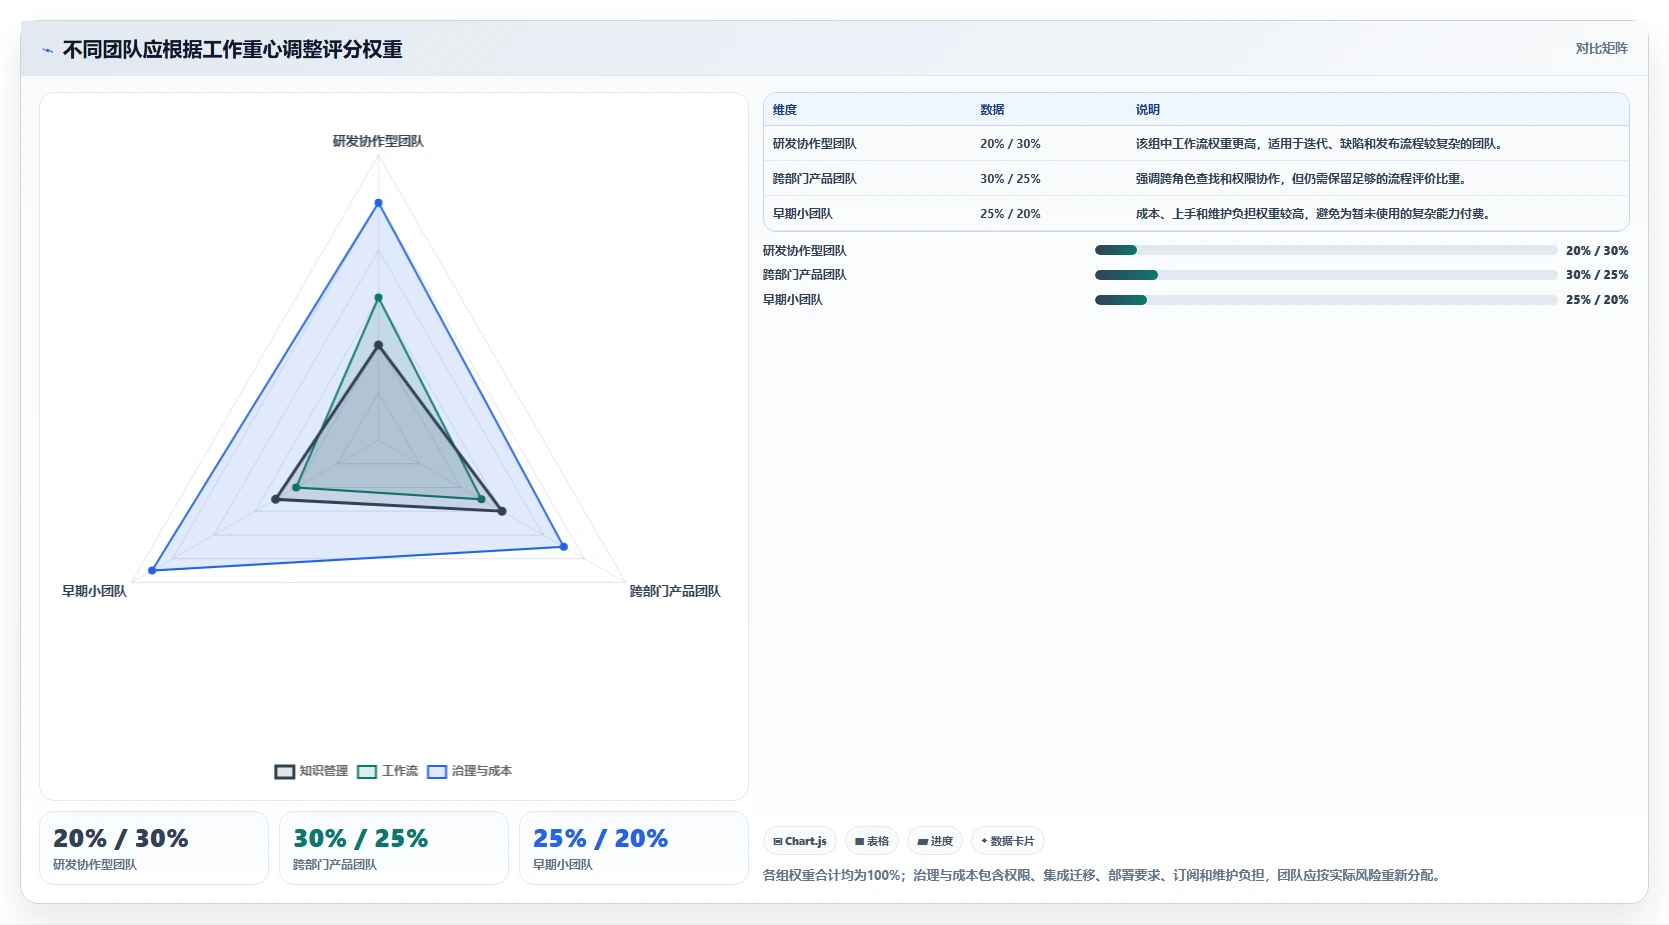Click the blue data point near 早期小团队
Viewport: 1669px width, 925px height.
point(152,570)
